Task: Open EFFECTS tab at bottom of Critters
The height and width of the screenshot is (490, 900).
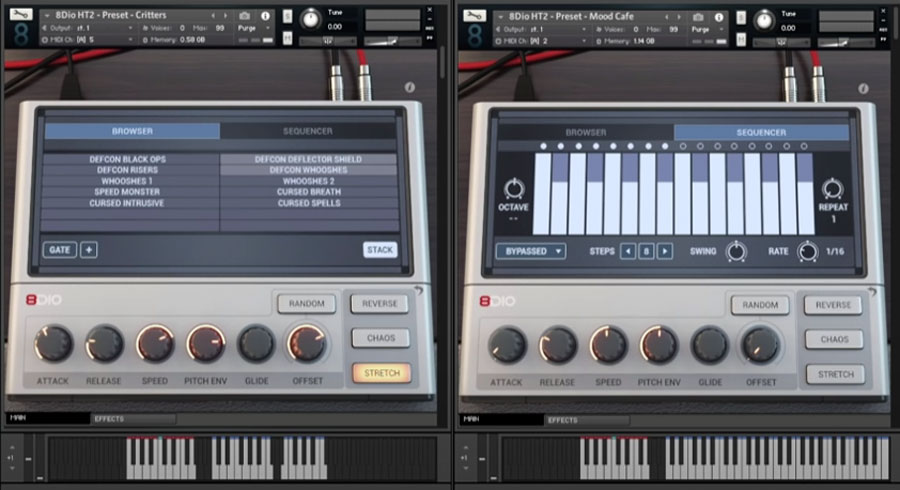Action: [x=133, y=419]
